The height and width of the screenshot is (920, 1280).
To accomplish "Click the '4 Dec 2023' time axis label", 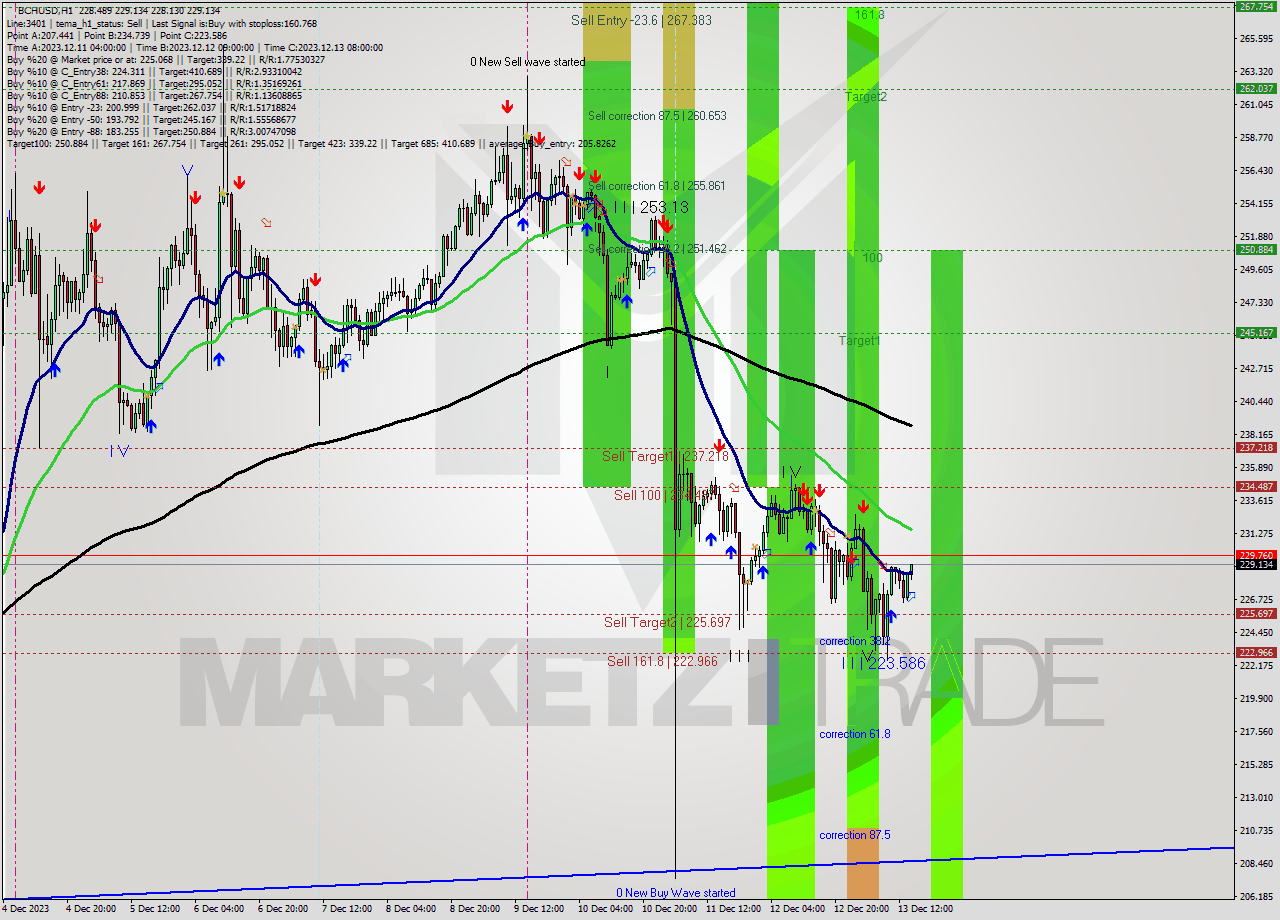I will coord(26,910).
